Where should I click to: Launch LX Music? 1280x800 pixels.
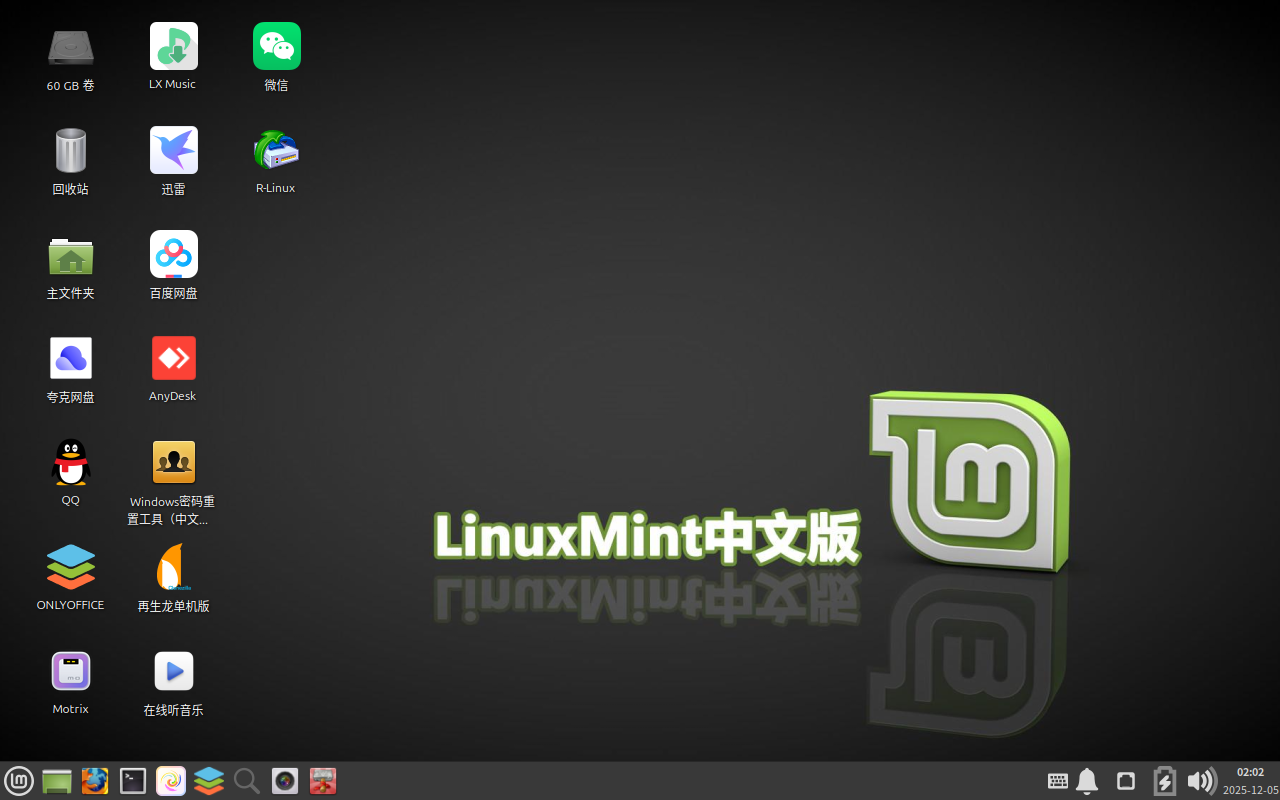coord(173,46)
